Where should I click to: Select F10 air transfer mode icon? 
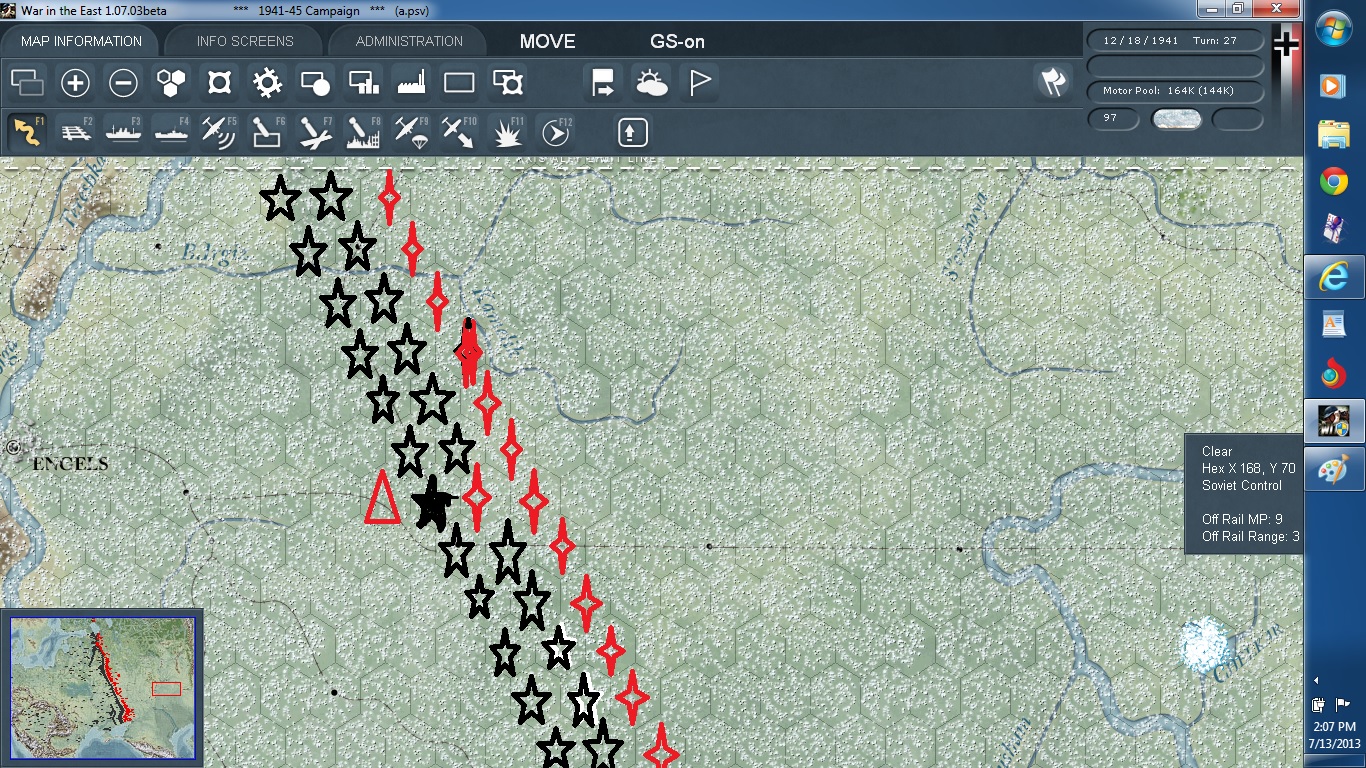coord(459,132)
